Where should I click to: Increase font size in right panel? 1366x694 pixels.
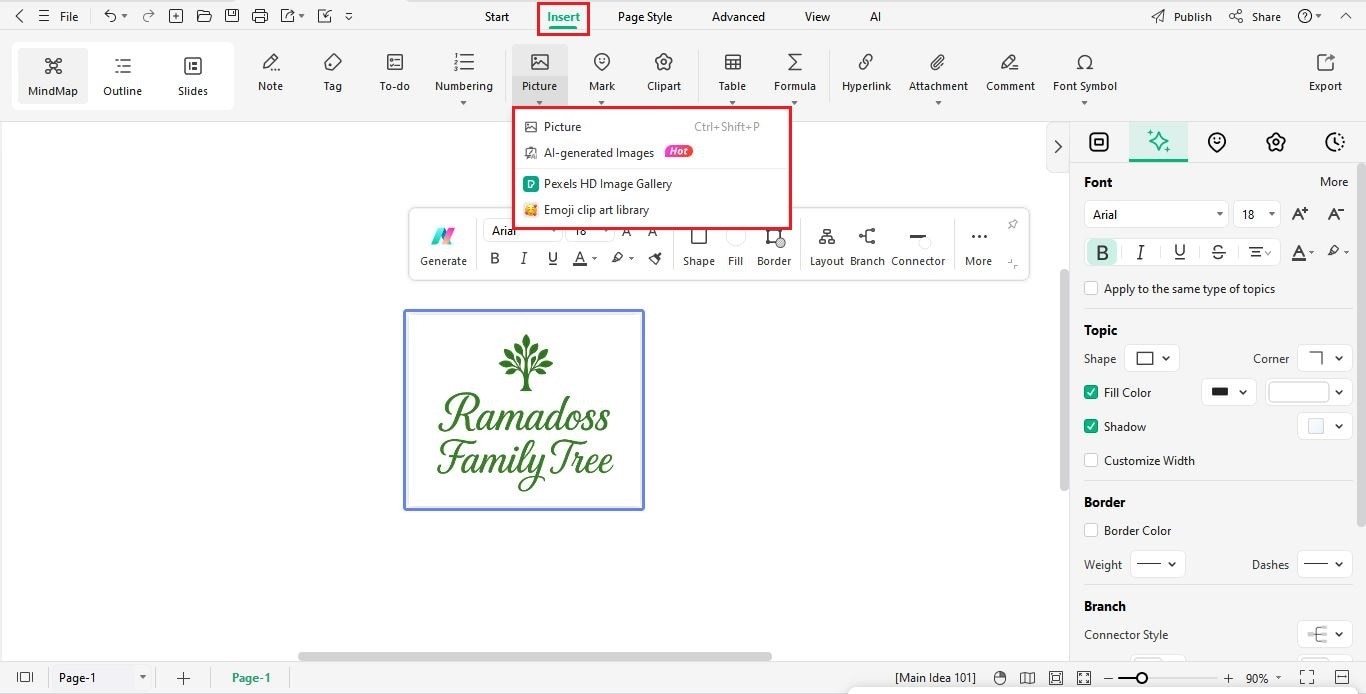[1300, 214]
